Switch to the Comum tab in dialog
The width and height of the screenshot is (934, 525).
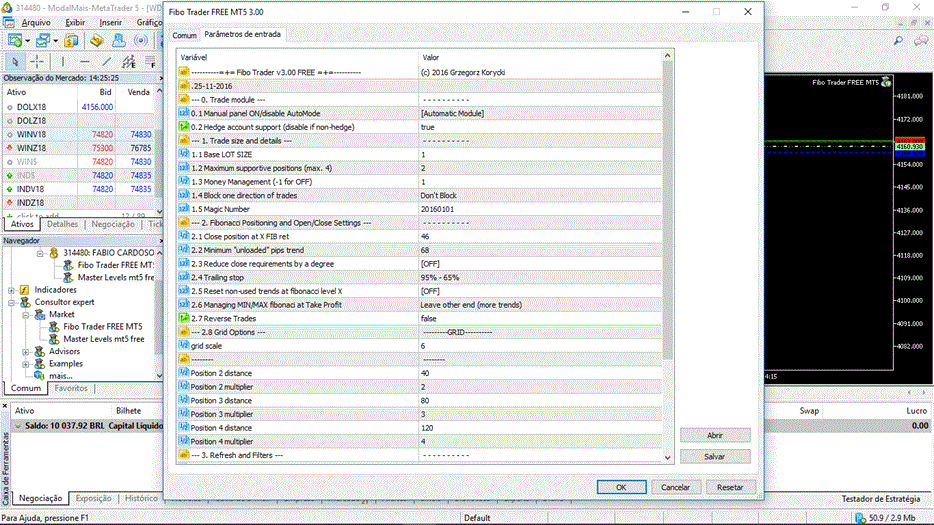184,35
